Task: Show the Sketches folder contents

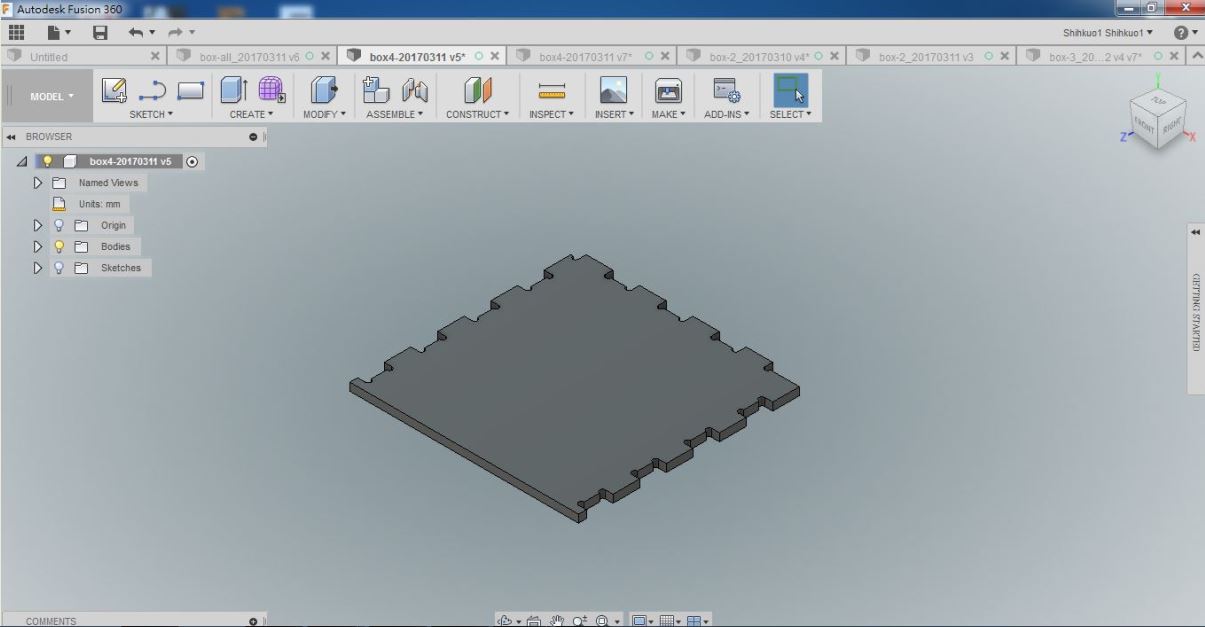Action: [x=37, y=267]
